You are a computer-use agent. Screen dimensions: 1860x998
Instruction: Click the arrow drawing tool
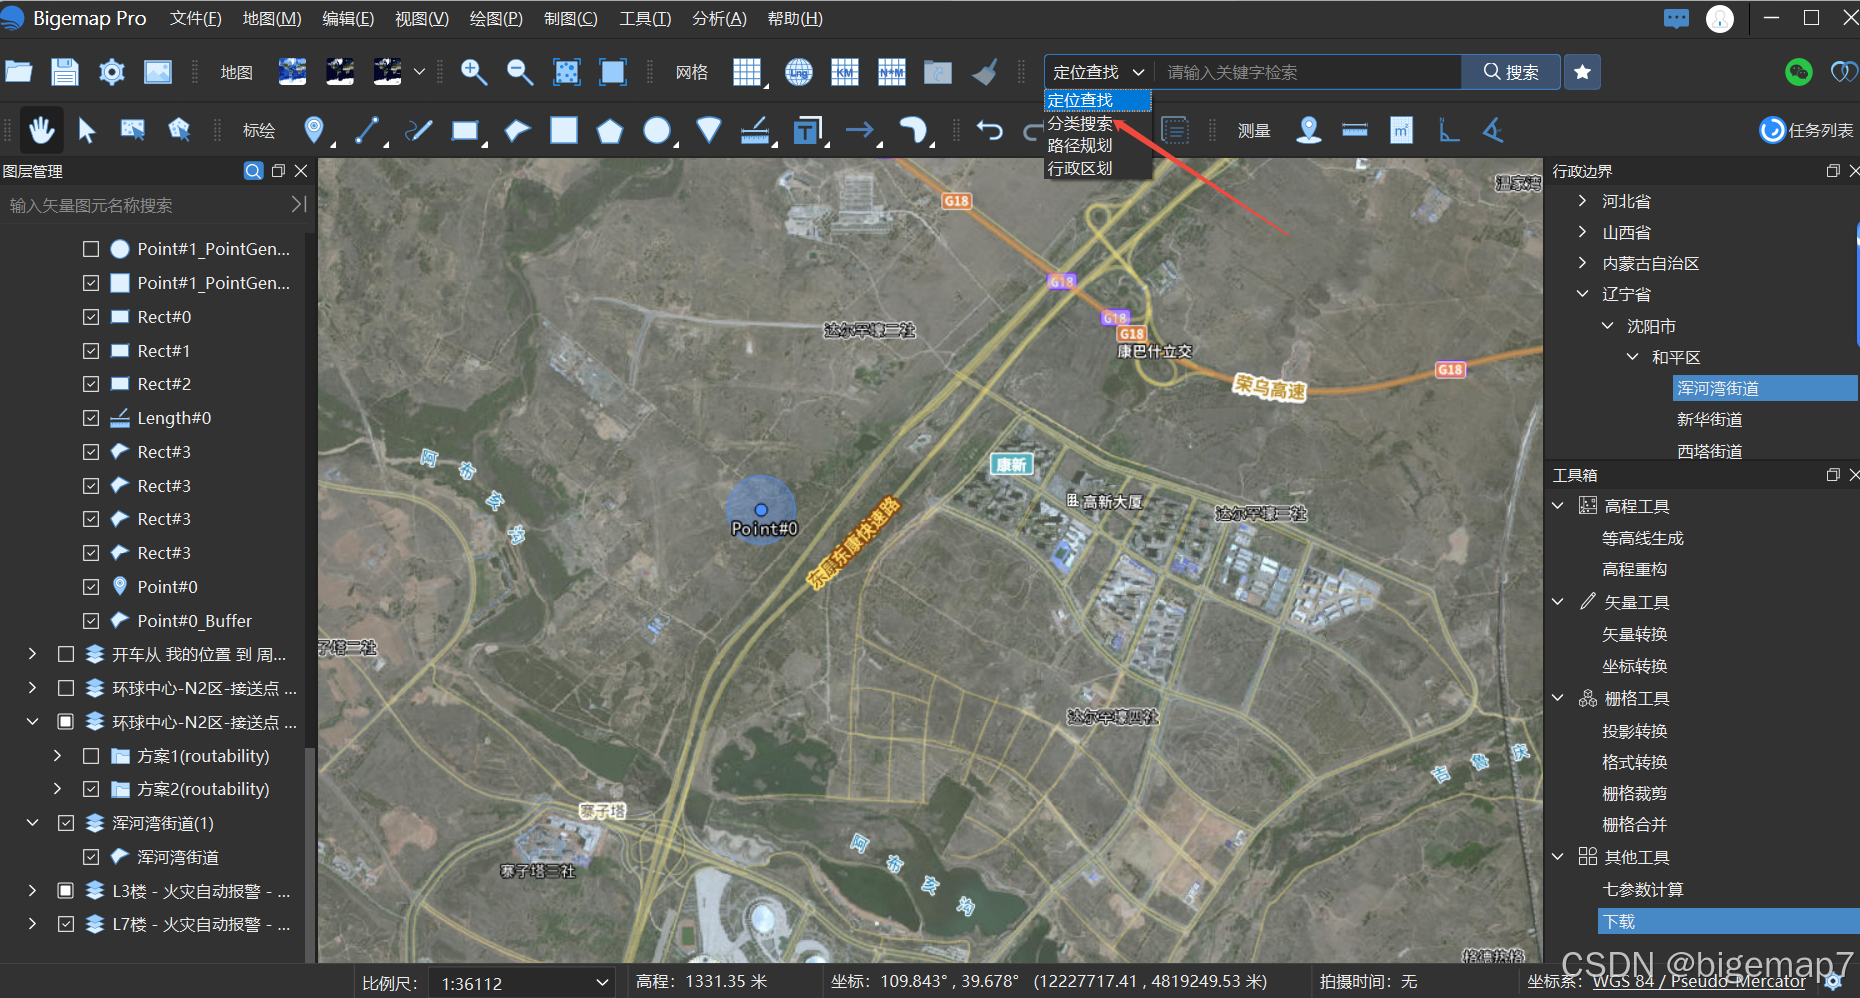point(859,130)
